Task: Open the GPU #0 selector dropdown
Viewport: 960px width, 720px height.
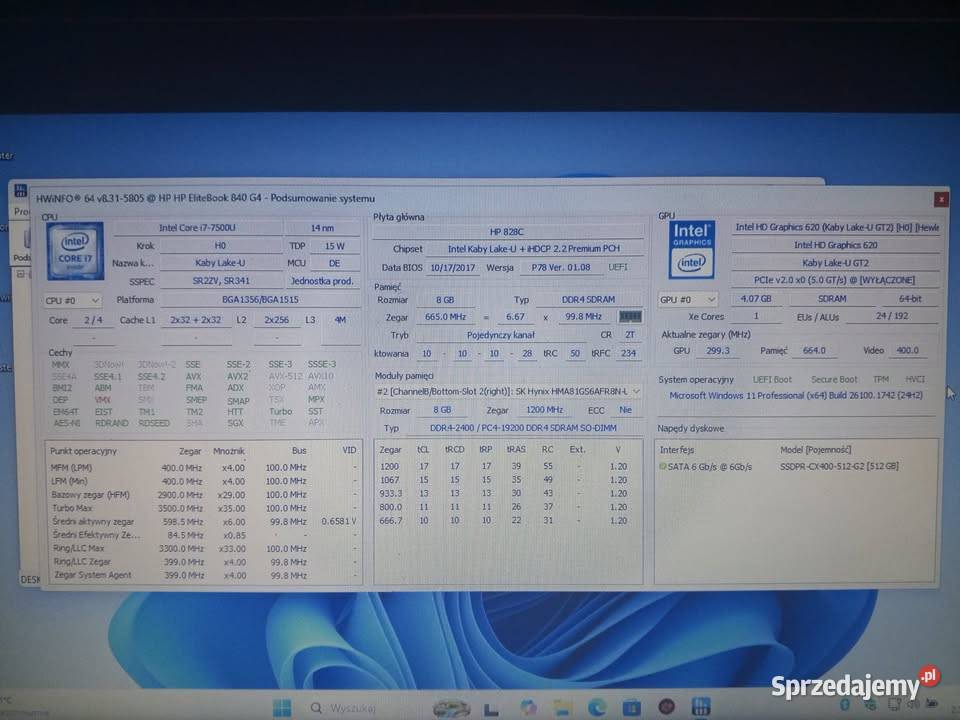Action: click(x=687, y=299)
